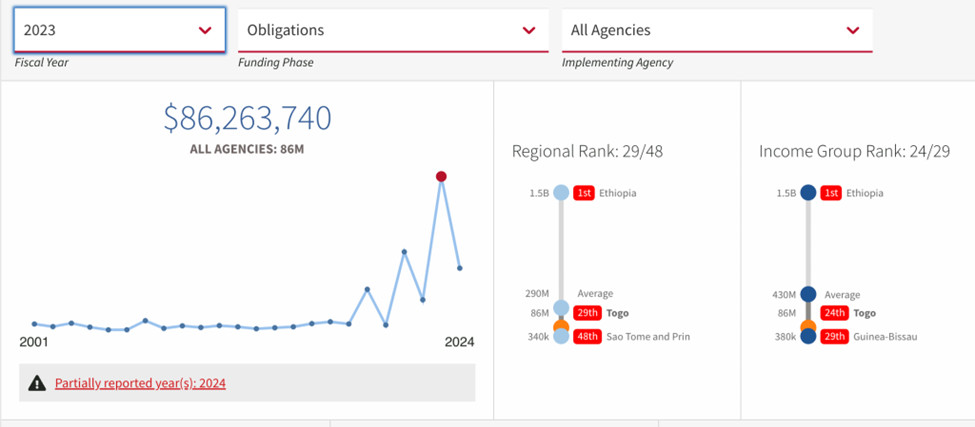Click the Partially reported year(s): 2024 link

[x=140, y=383]
